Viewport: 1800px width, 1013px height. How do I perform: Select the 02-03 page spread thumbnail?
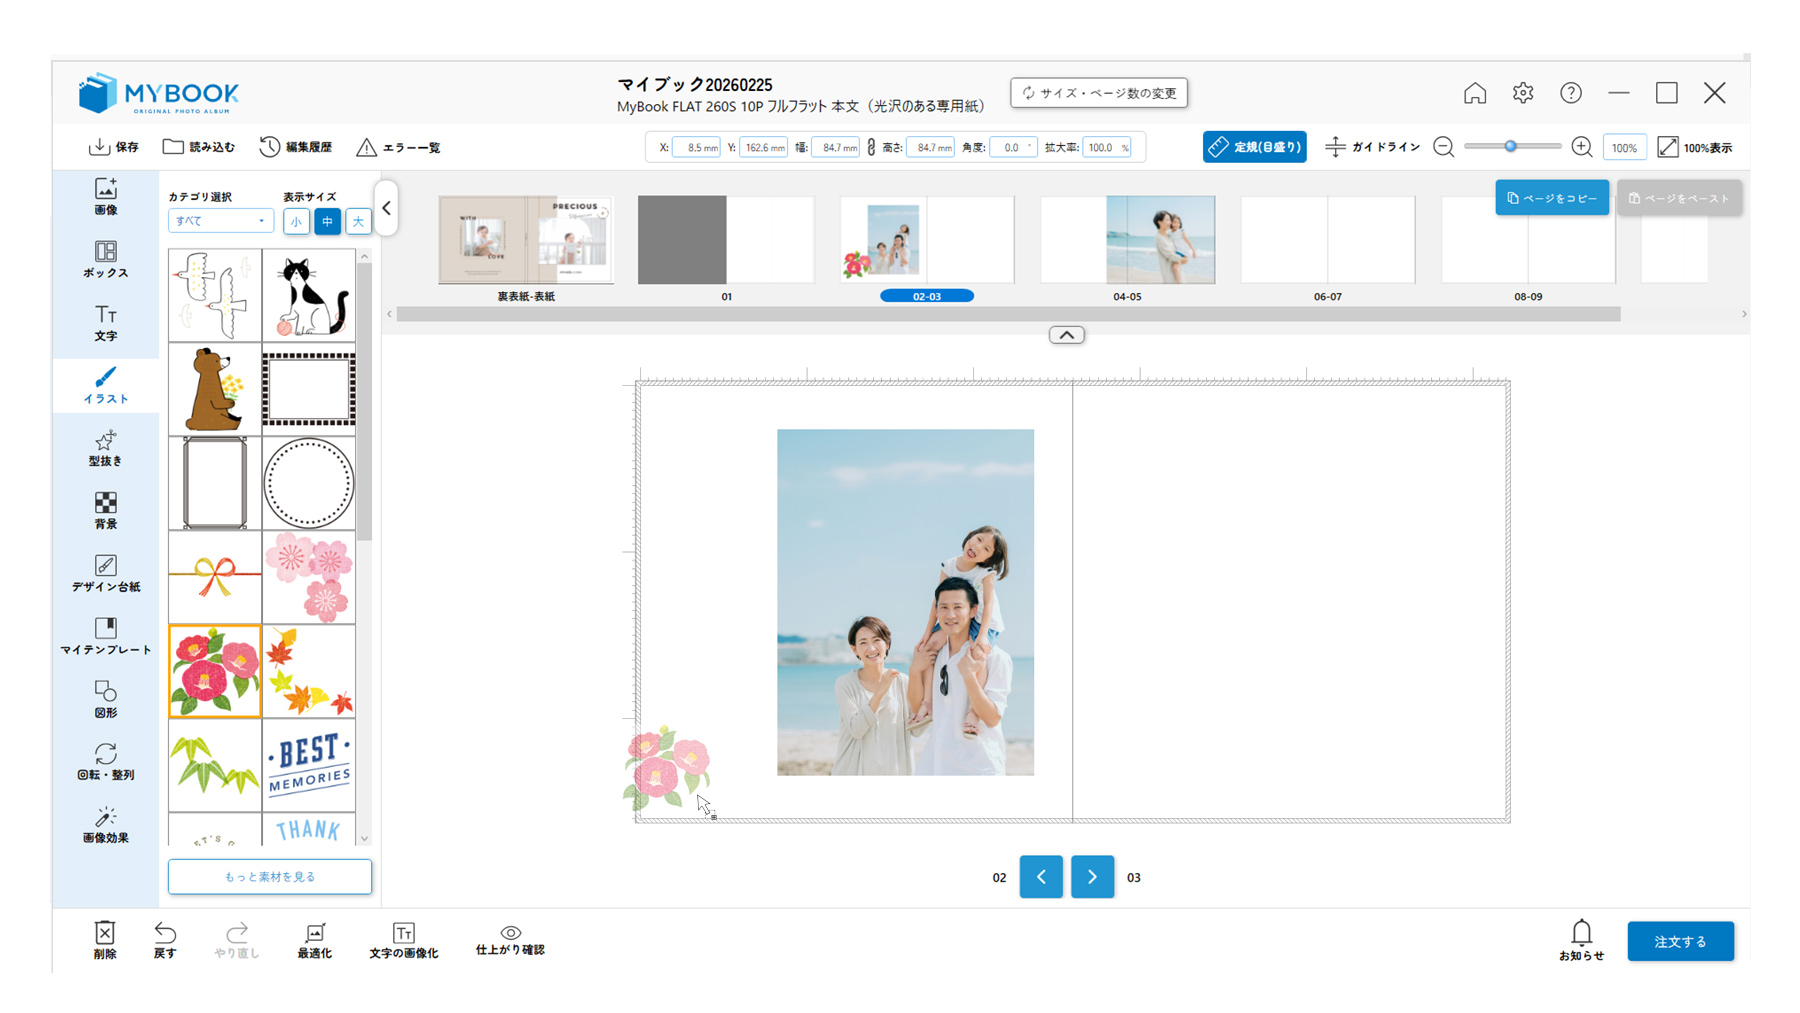click(927, 240)
